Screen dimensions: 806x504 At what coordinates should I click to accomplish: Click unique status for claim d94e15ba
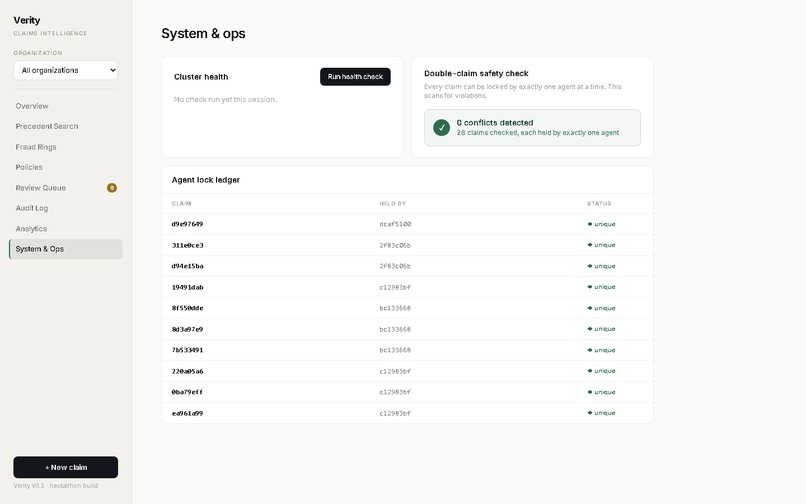tap(601, 266)
